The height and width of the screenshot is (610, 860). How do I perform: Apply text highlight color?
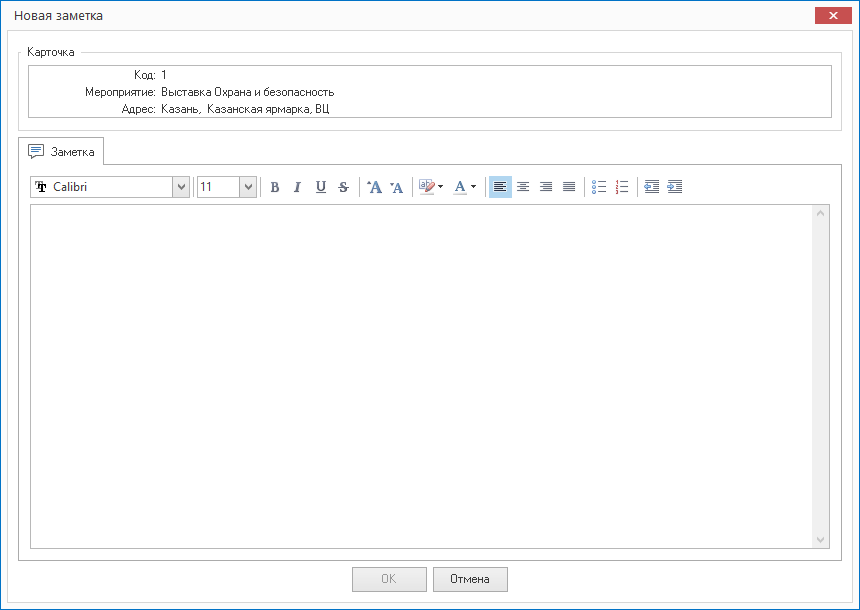pos(426,187)
